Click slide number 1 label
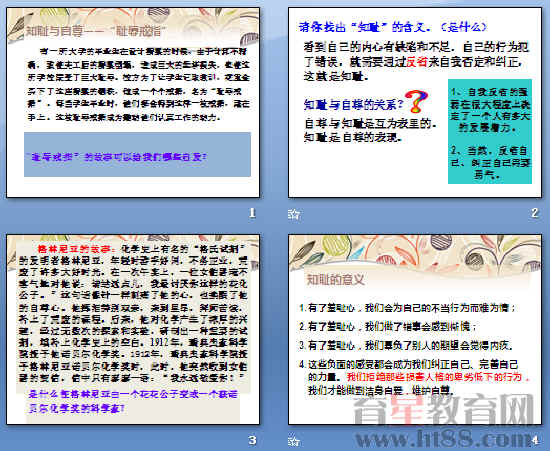The image size is (550, 451). pyautogui.click(x=252, y=213)
